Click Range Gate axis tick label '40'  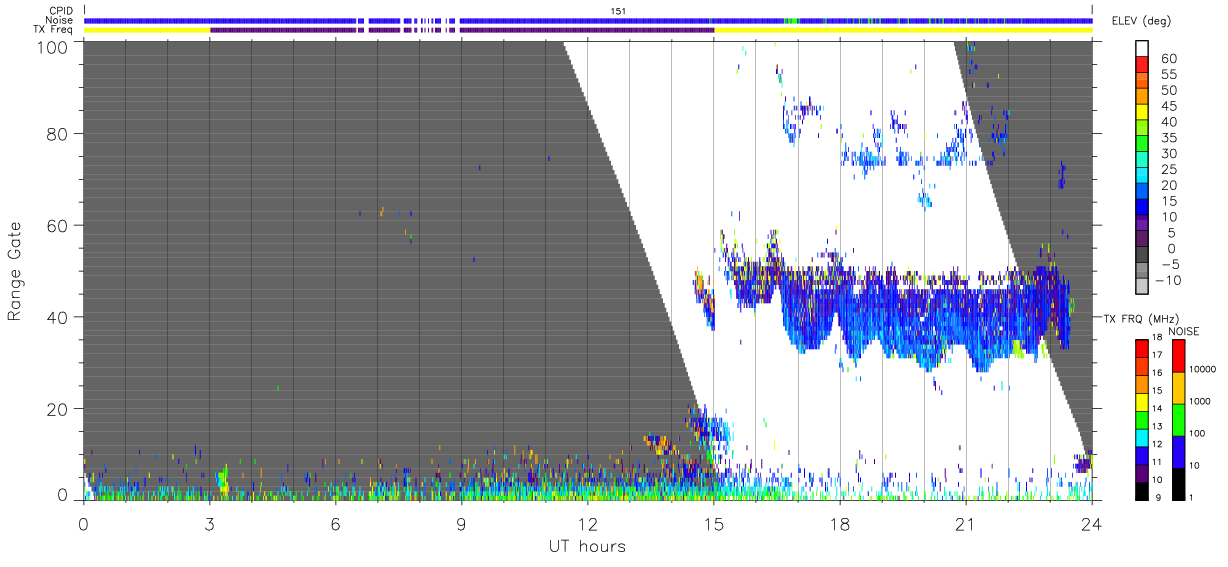click(57, 317)
